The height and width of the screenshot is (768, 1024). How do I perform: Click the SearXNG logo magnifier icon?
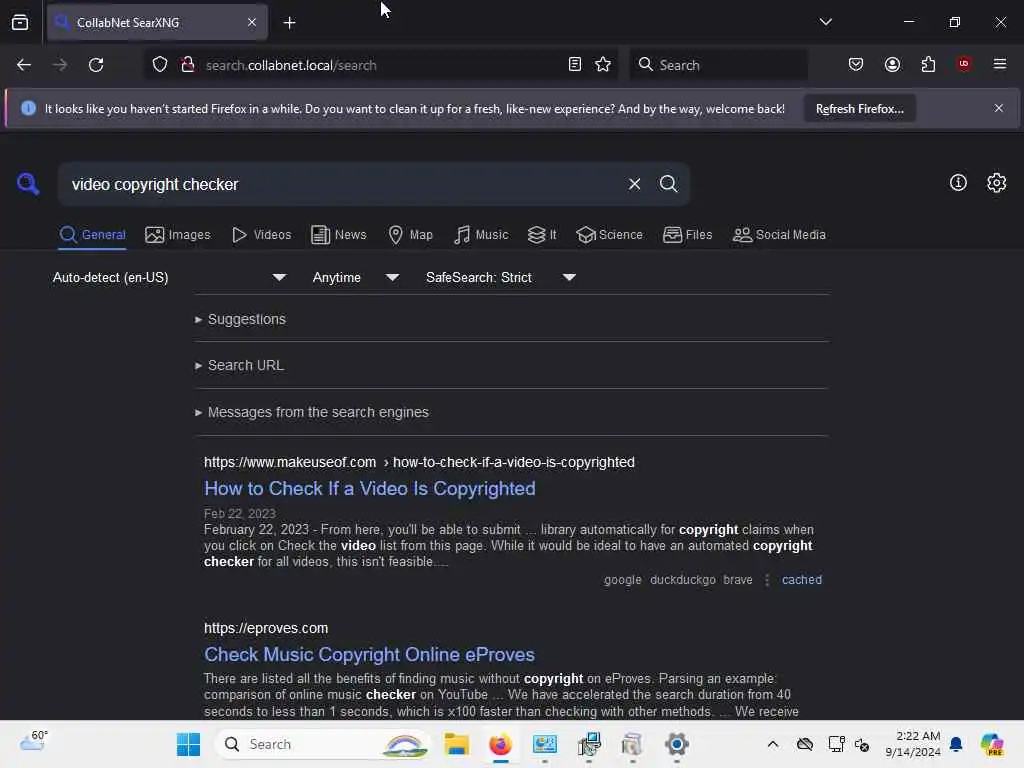(x=27, y=184)
